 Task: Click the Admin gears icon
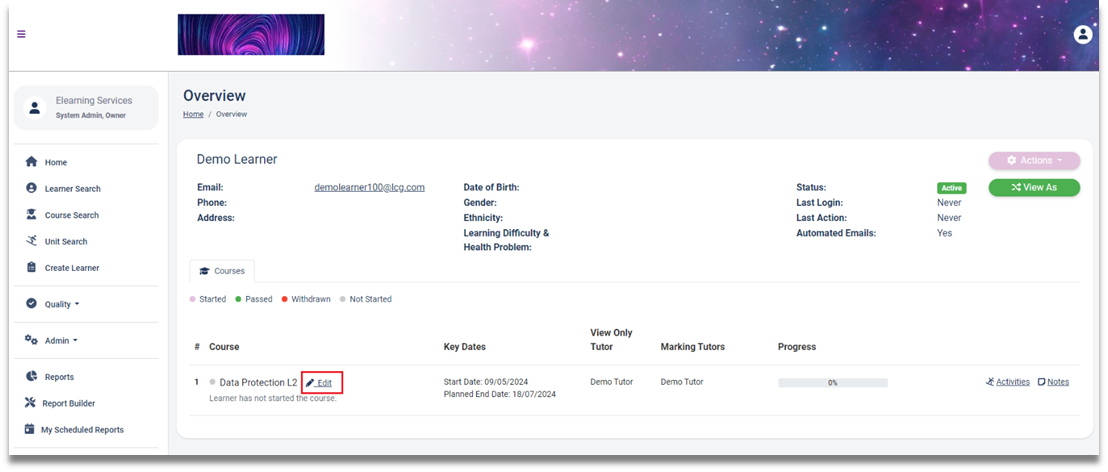pos(31,340)
